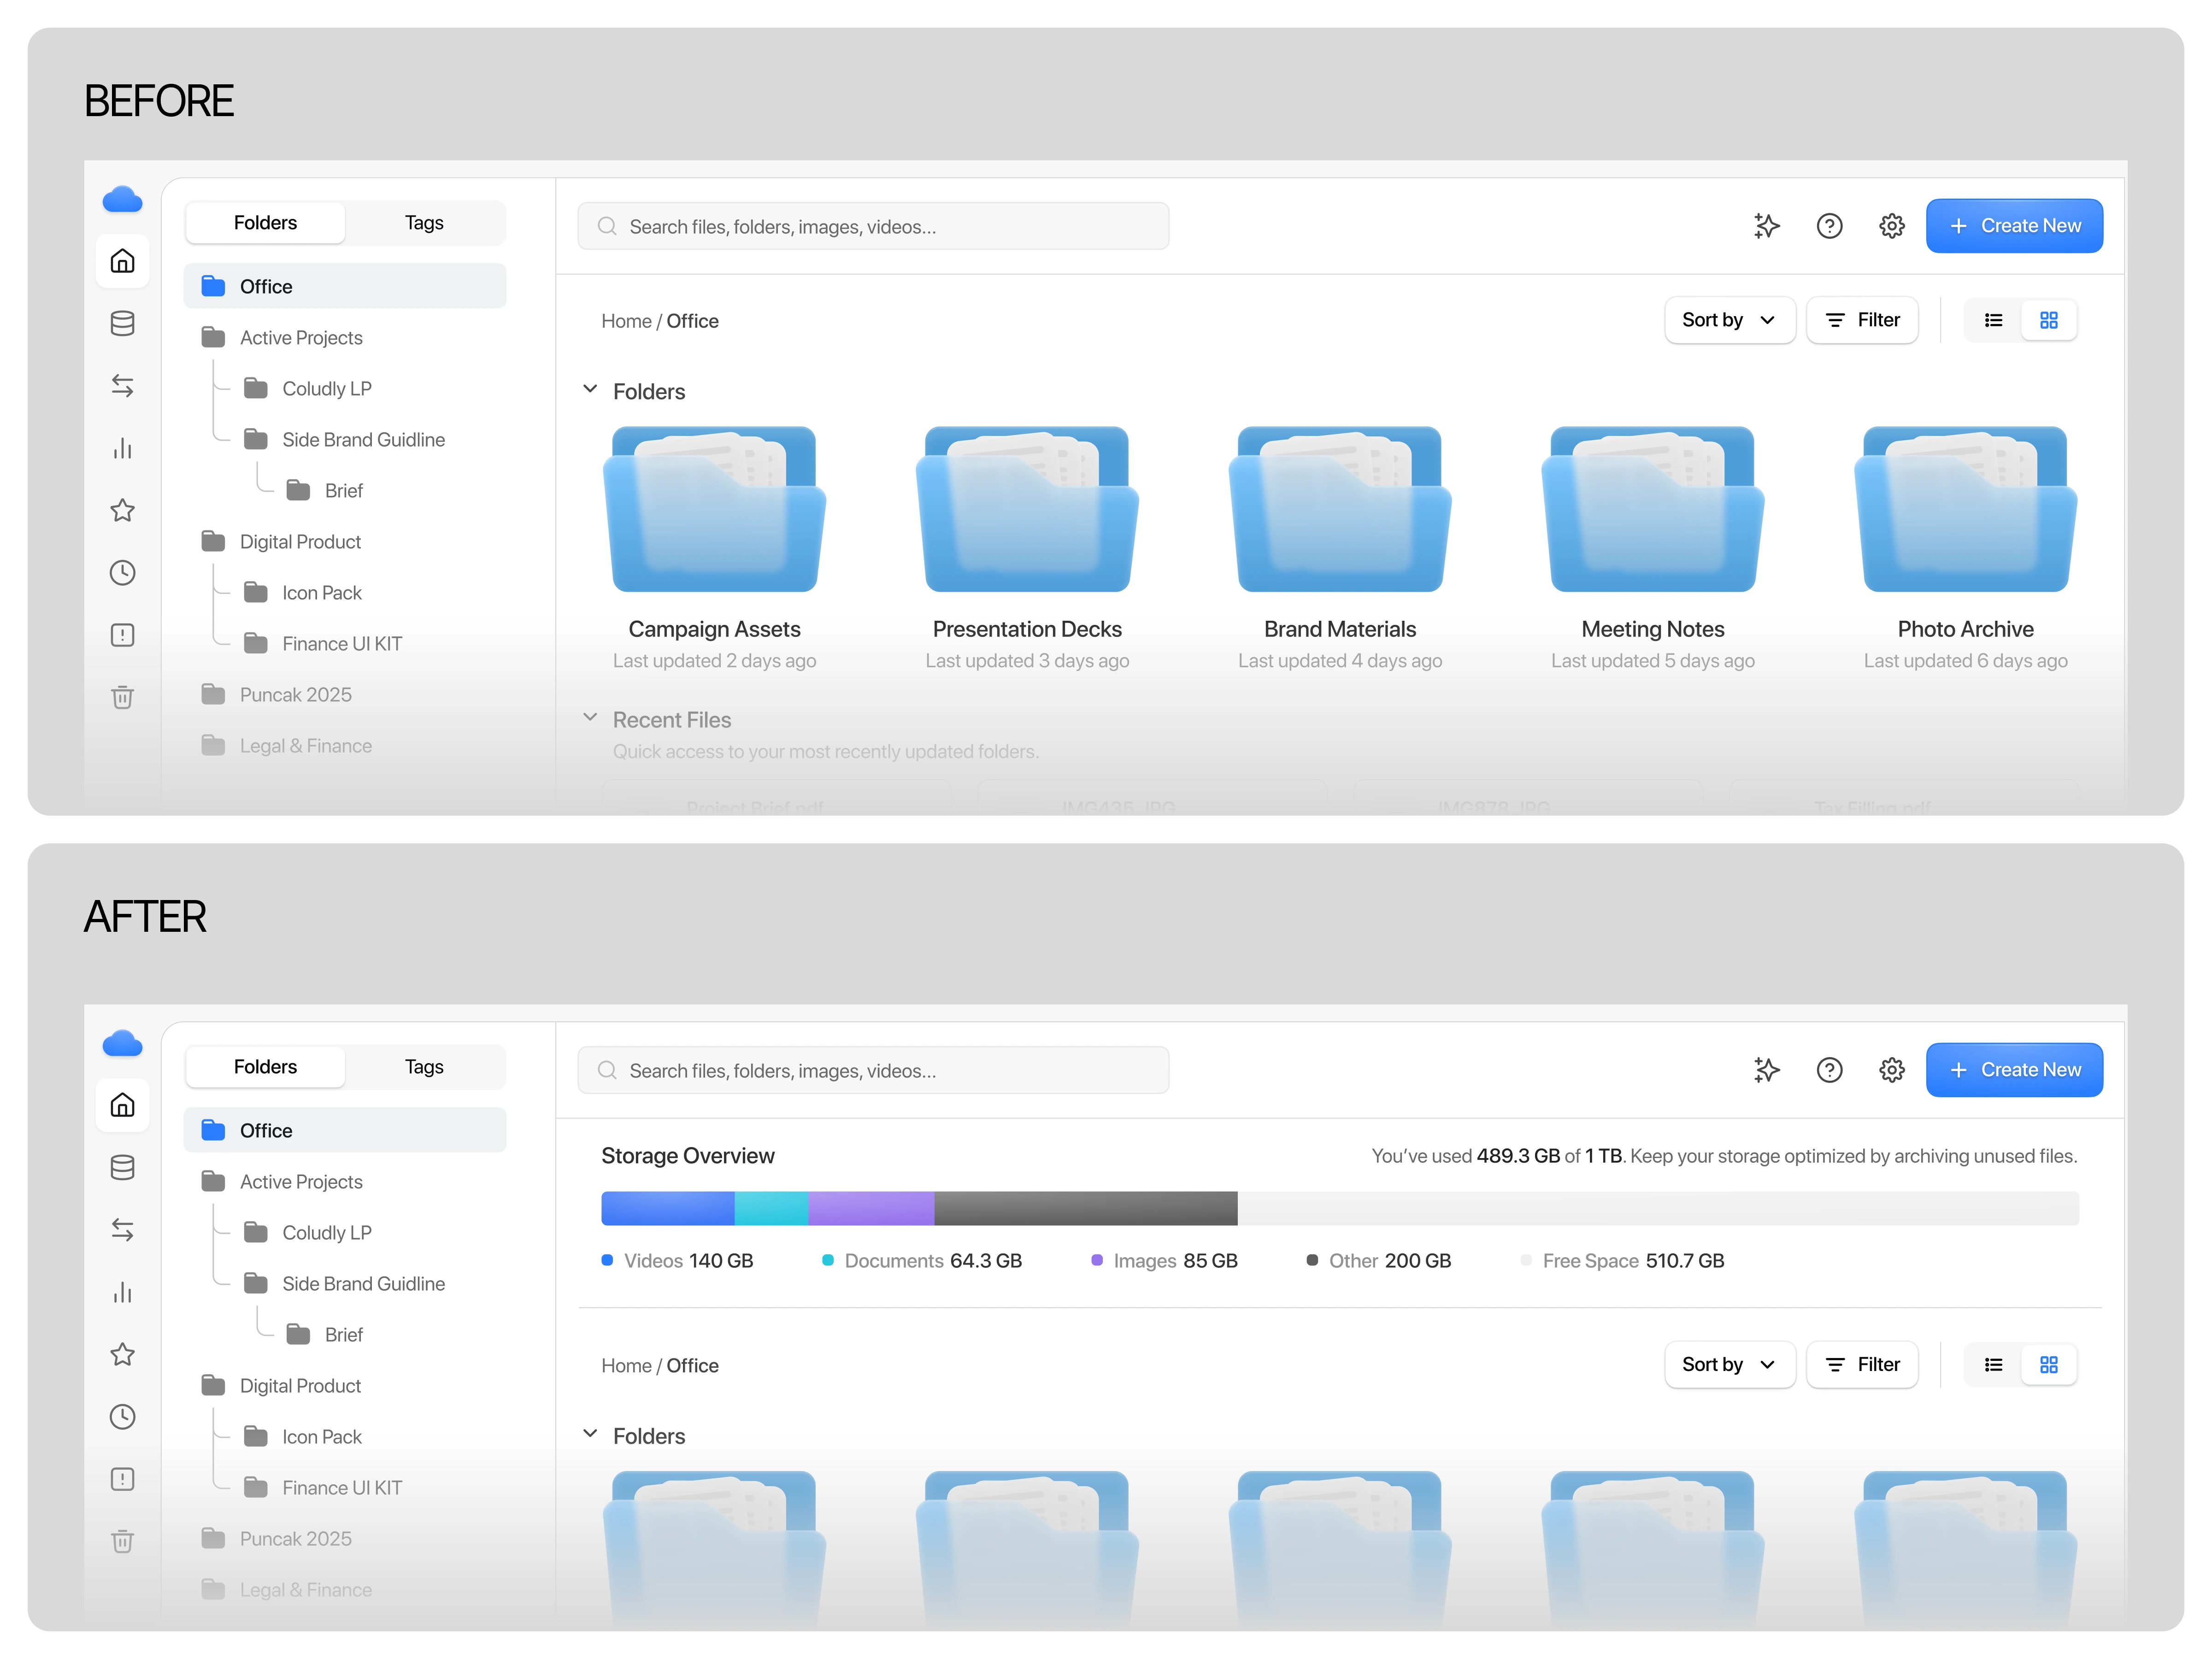Click the transfer arrows icon in BEFORE sidebar

(122, 386)
